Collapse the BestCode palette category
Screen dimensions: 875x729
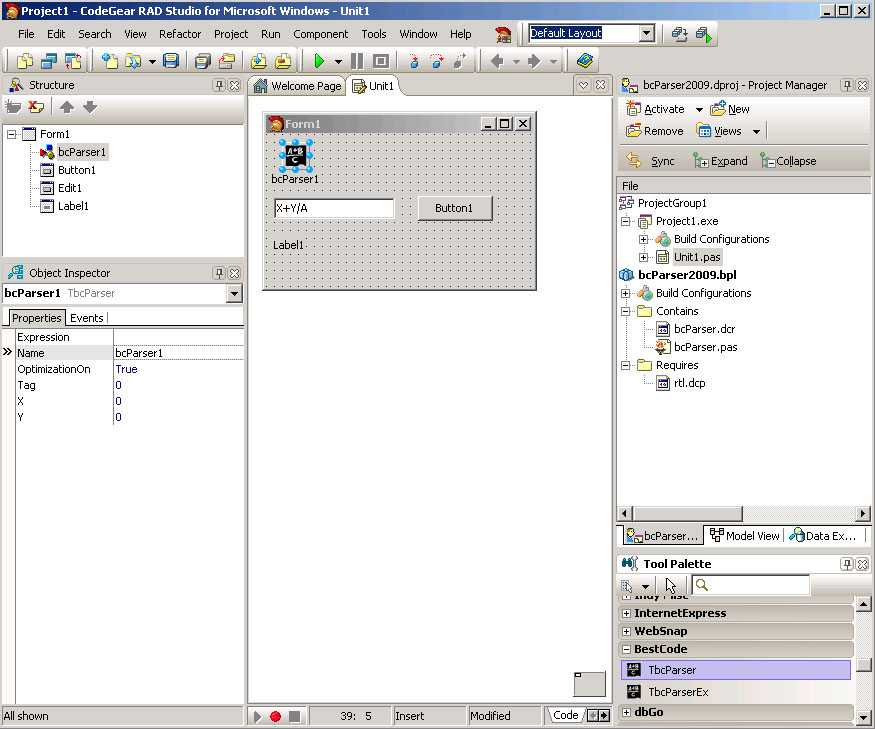tap(626, 649)
